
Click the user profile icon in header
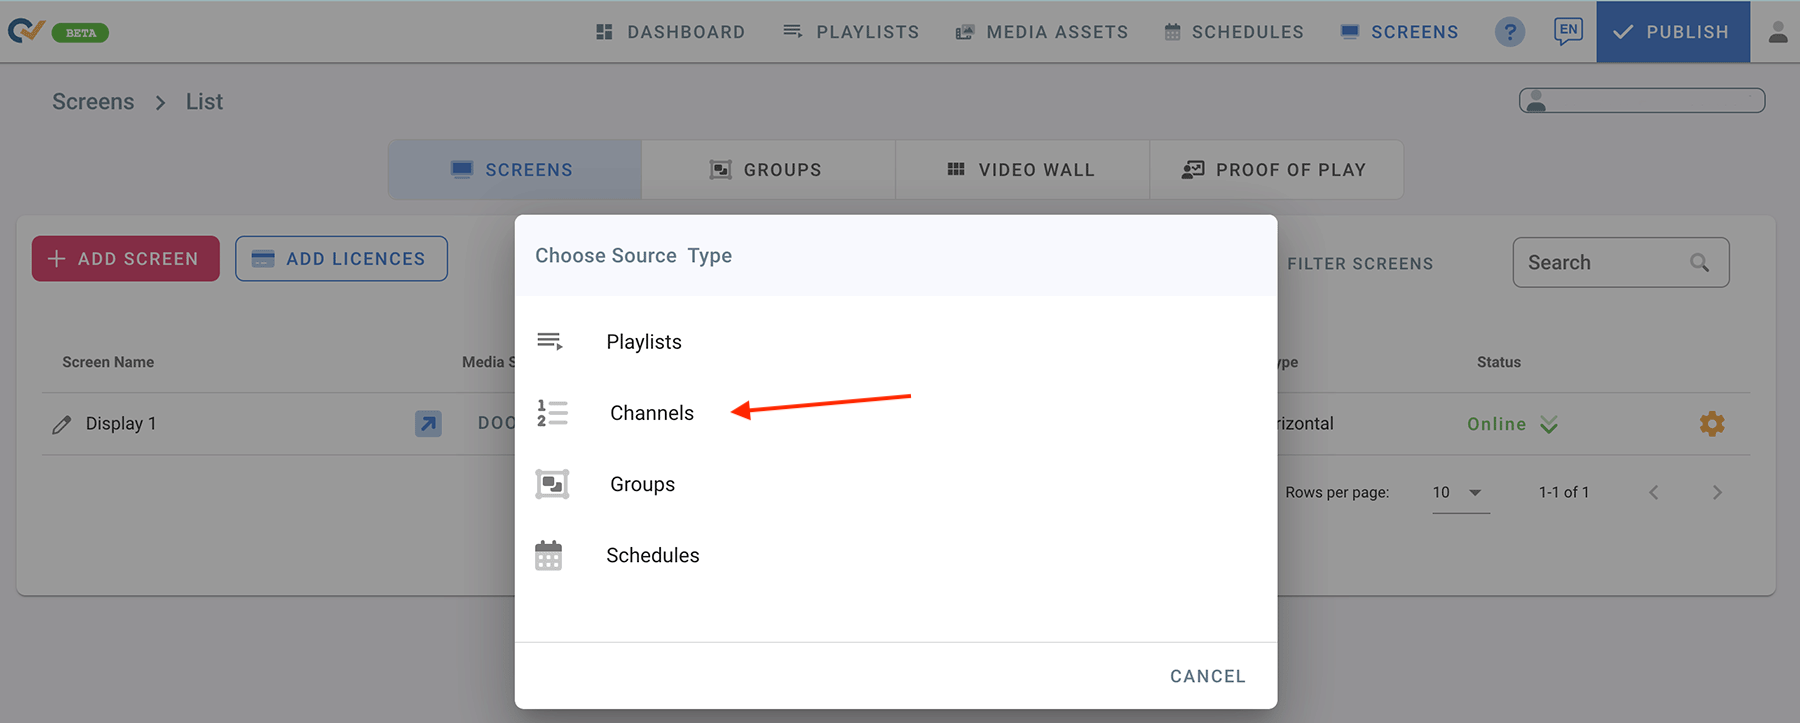click(x=1777, y=32)
